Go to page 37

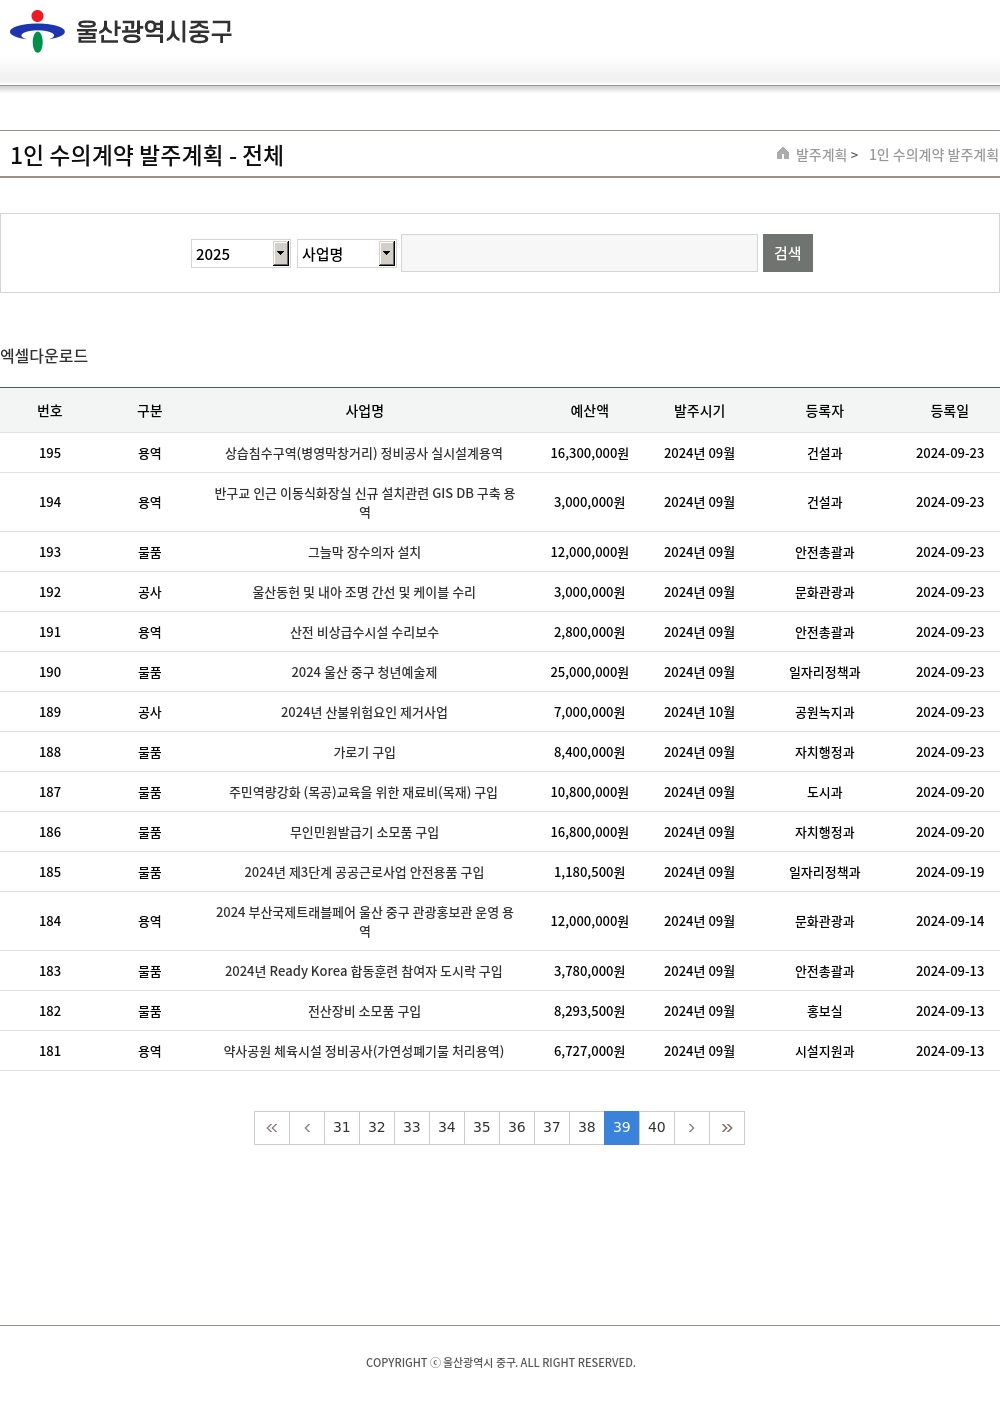click(x=552, y=1128)
